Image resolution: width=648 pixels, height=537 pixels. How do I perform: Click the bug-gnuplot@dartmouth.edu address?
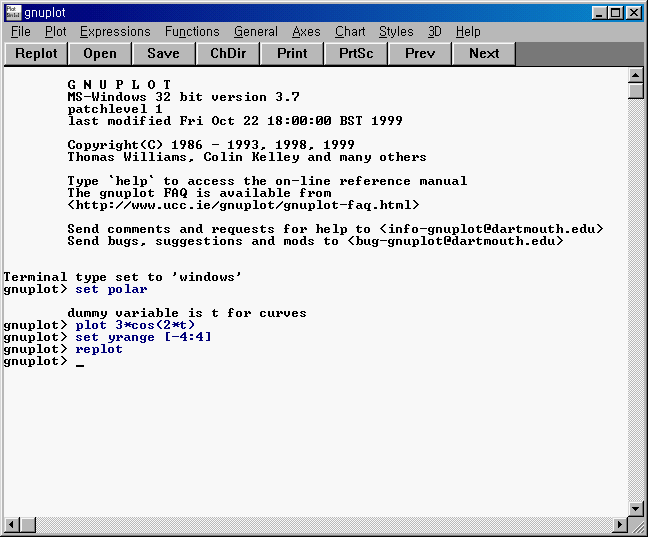[x=455, y=241]
